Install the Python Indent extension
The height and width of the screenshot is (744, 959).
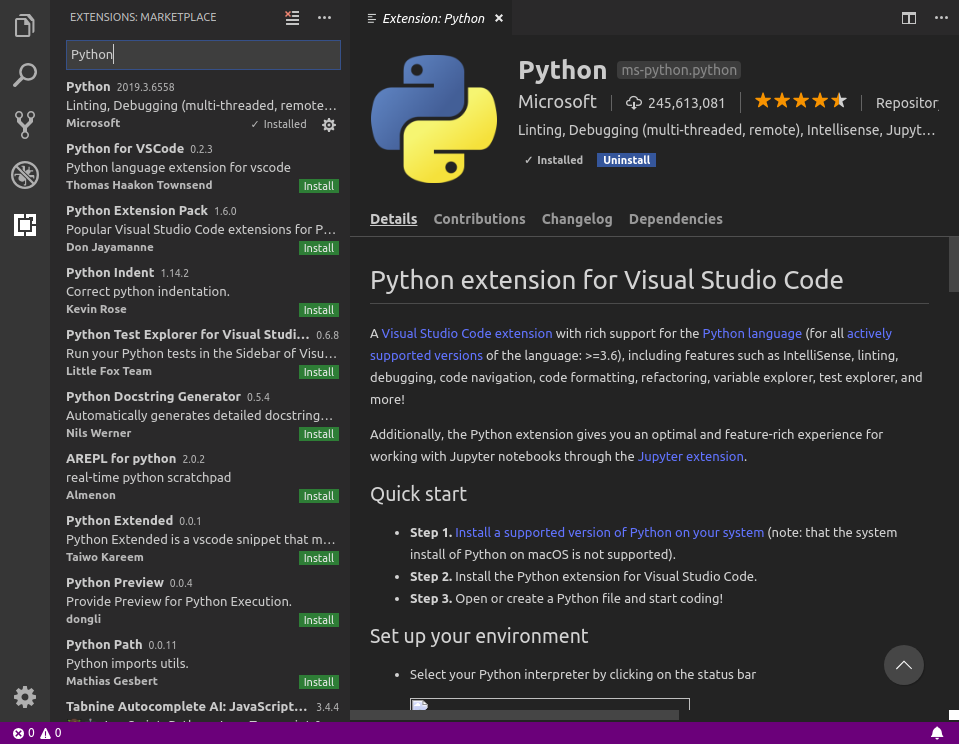319,310
